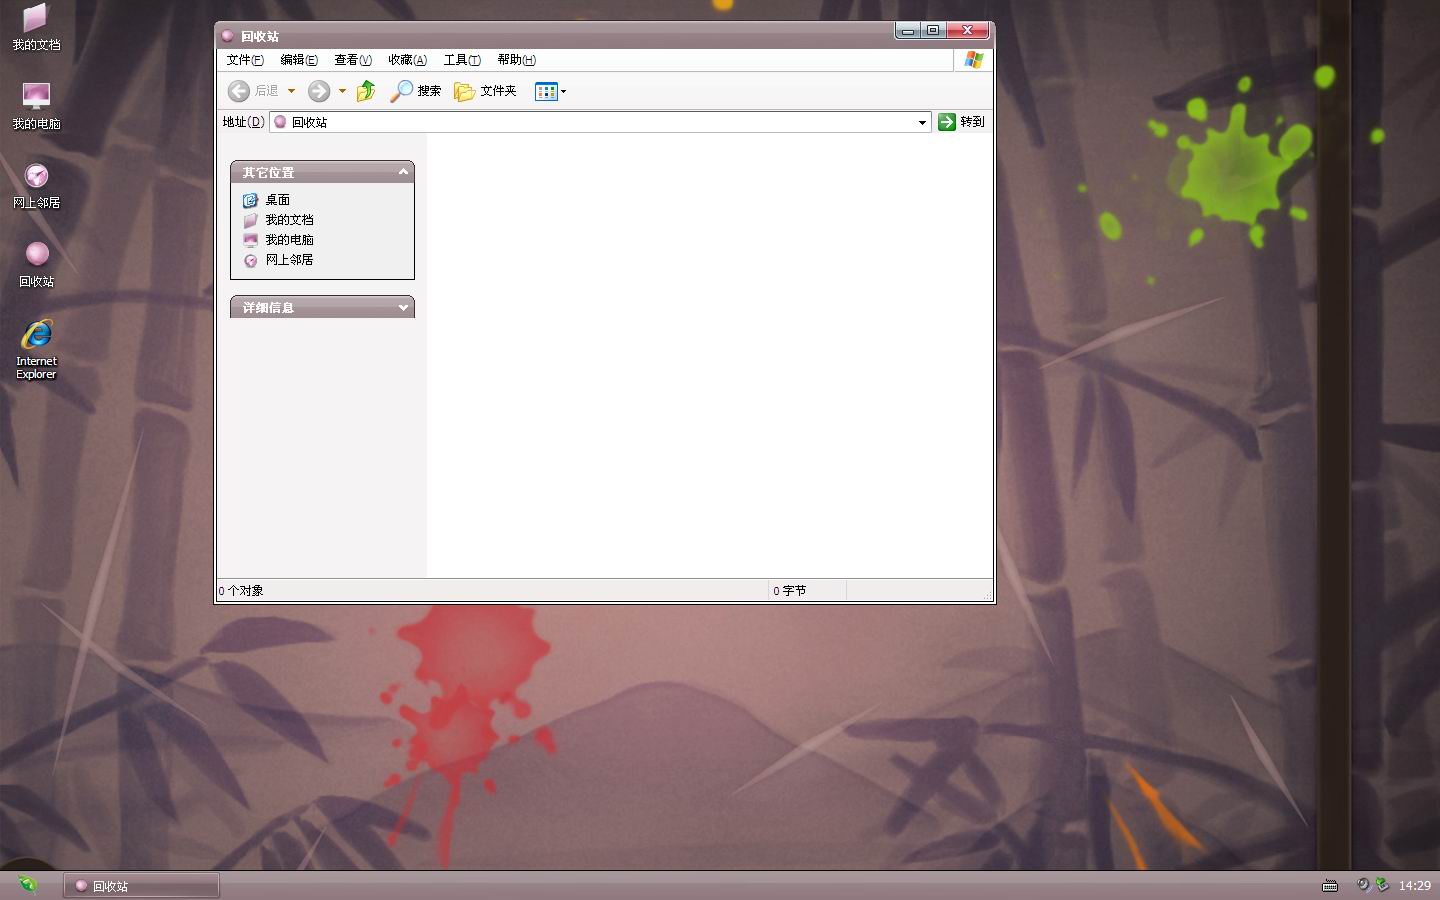
Task: Click the Back arrow toolbar icon
Action: pos(238,91)
